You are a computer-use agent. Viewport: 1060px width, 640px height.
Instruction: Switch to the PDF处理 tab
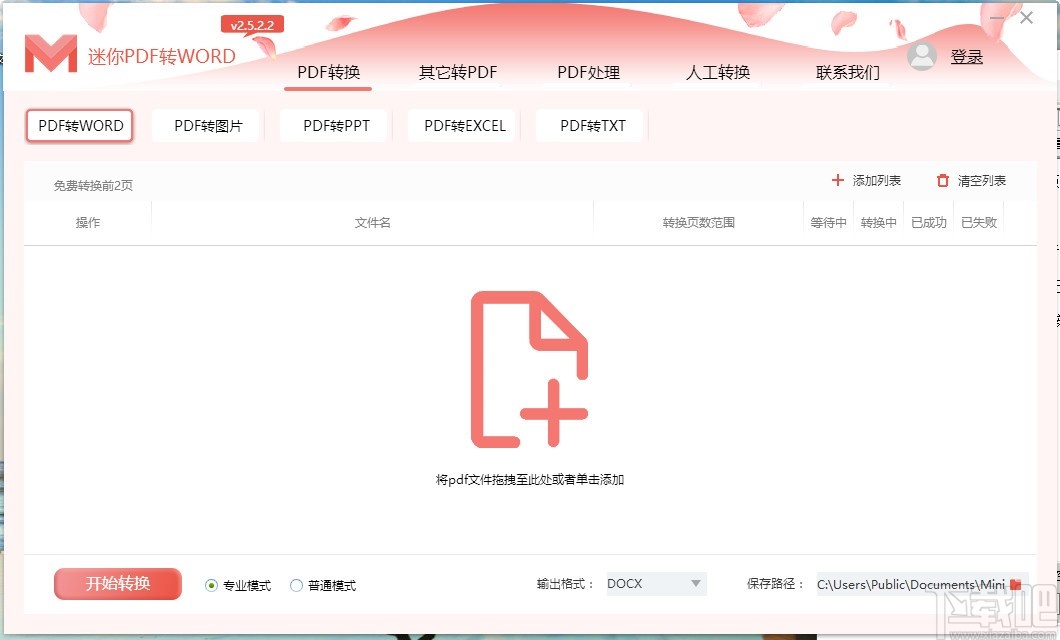[x=588, y=72]
